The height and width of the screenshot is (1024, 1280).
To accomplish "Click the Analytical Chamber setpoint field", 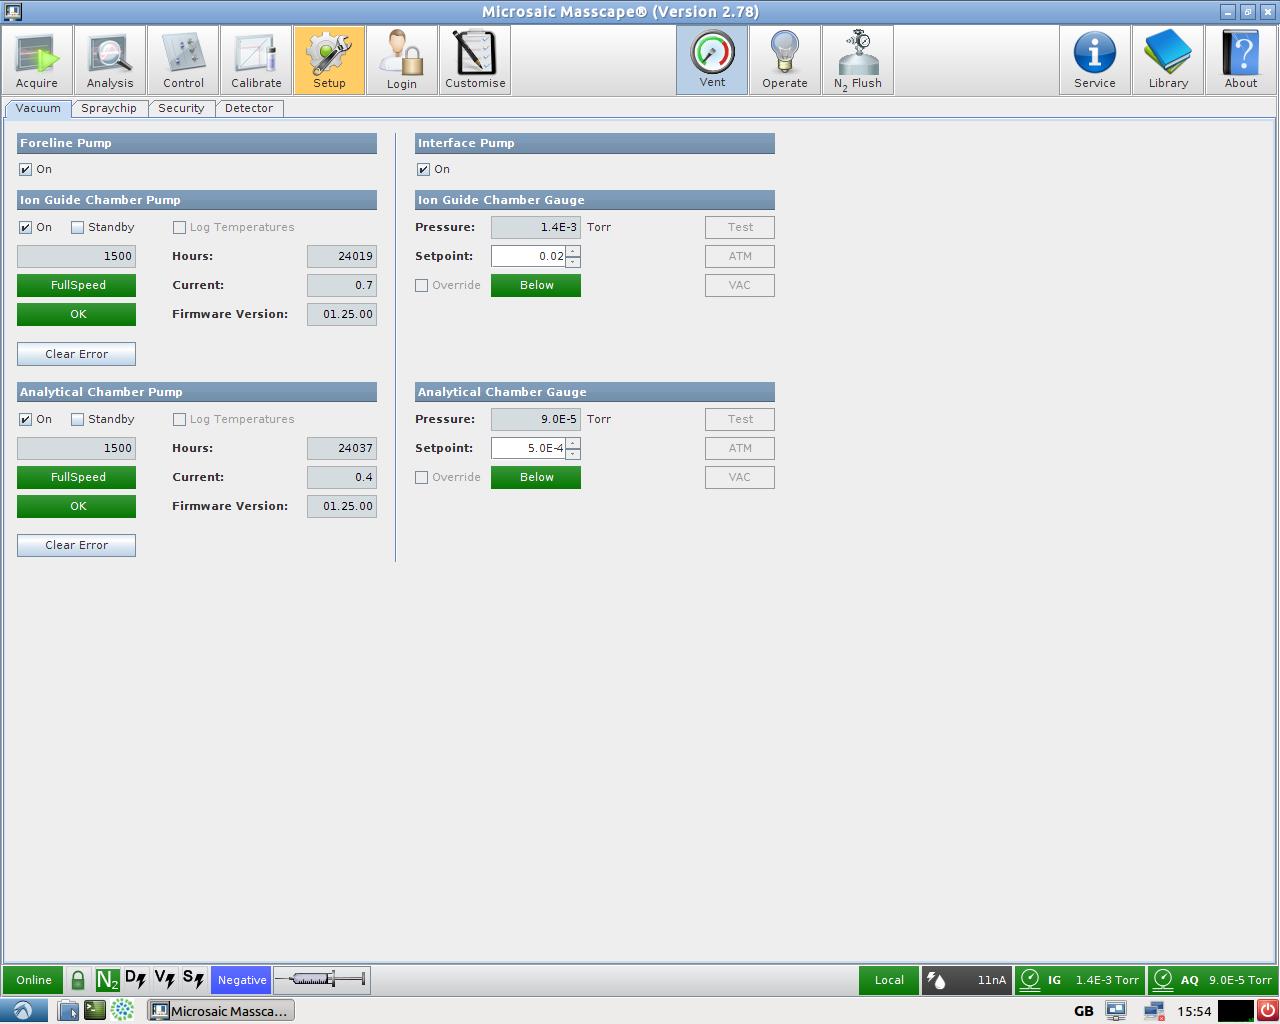I will (x=528, y=448).
